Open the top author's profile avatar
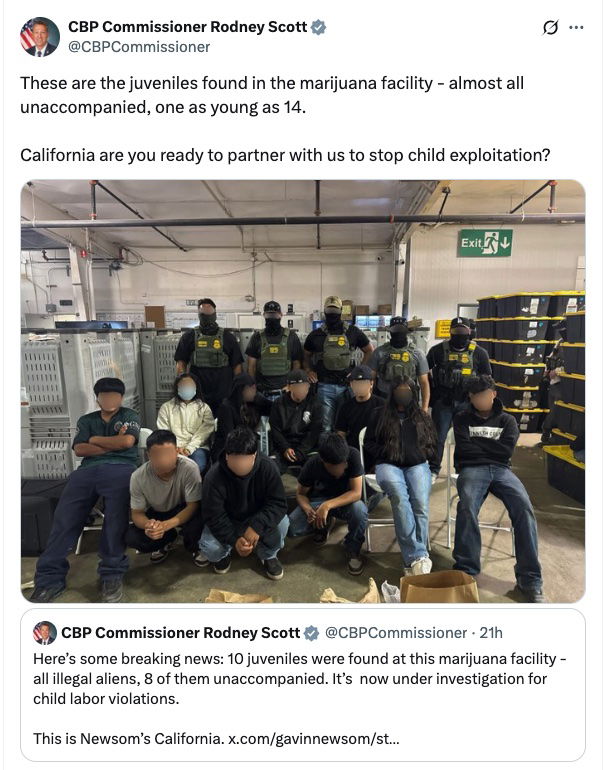 (x=40, y=37)
